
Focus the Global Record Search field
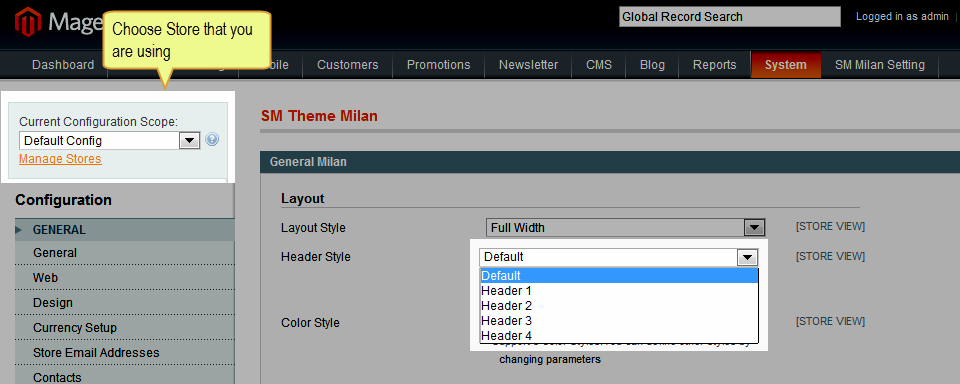pos(730,17)
